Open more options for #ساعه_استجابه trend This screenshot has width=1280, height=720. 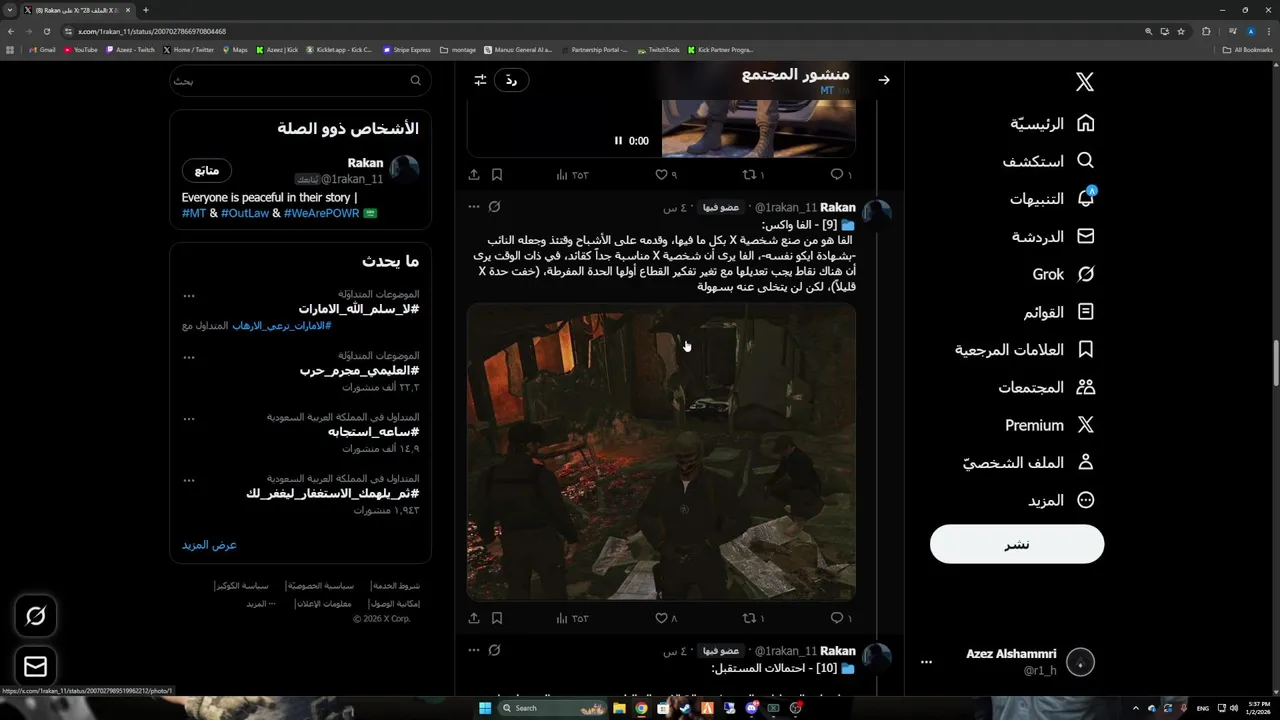[189, 419]
